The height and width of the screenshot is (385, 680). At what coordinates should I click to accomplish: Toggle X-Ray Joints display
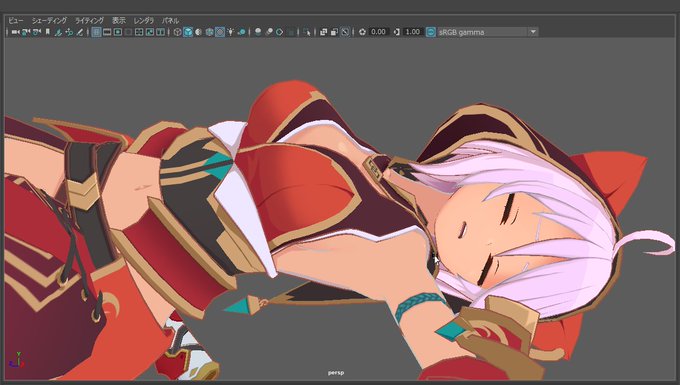coord(345,32)
